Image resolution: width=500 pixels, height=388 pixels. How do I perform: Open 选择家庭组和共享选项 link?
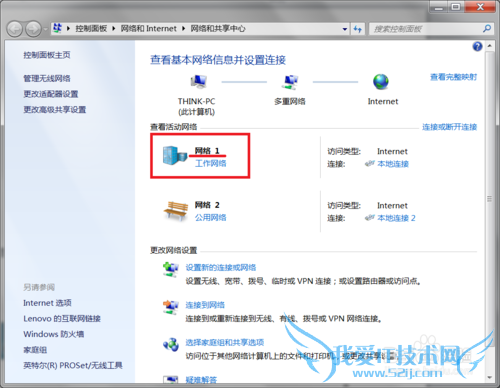[x=225, y=342]
